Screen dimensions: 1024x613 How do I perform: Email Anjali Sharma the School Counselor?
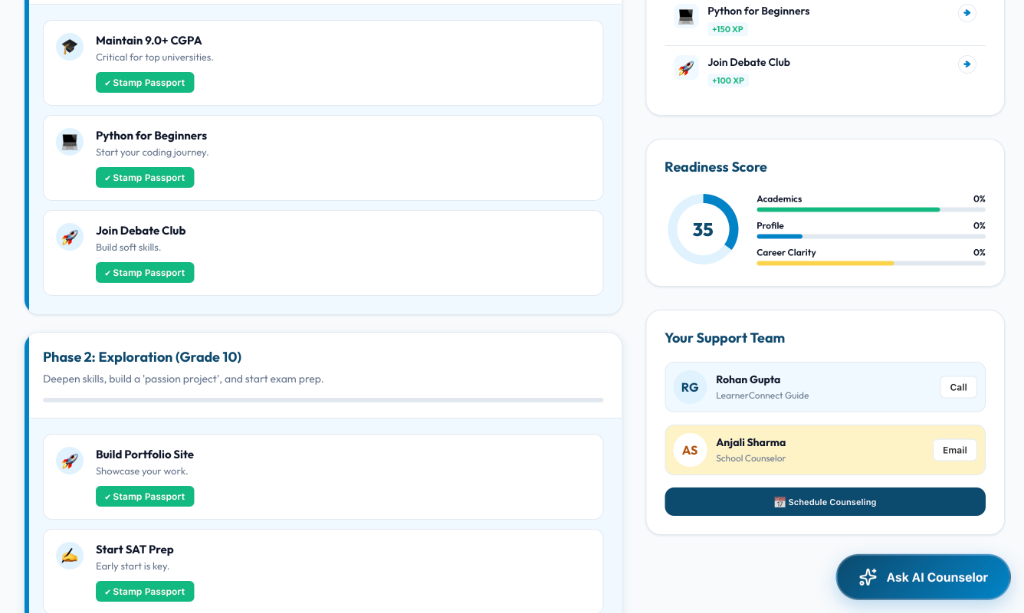[x=954, y=450]
